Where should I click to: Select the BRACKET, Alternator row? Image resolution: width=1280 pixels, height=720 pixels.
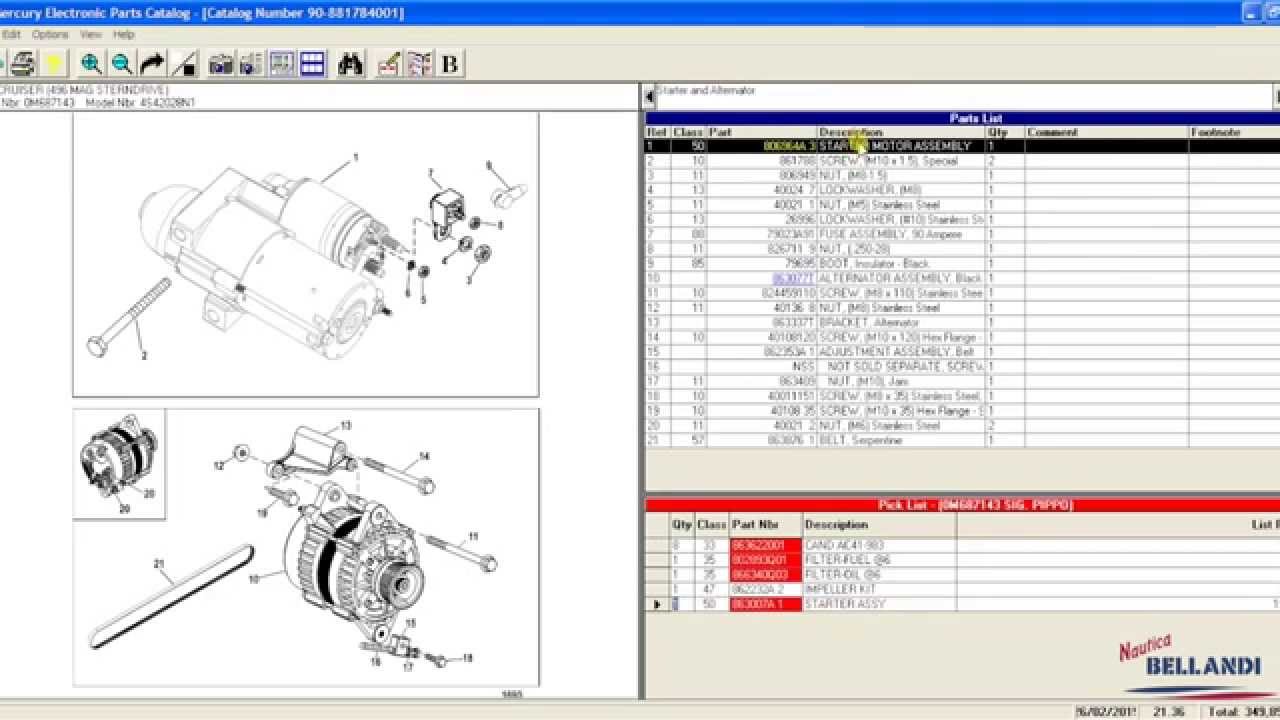(x=962, y=323)
